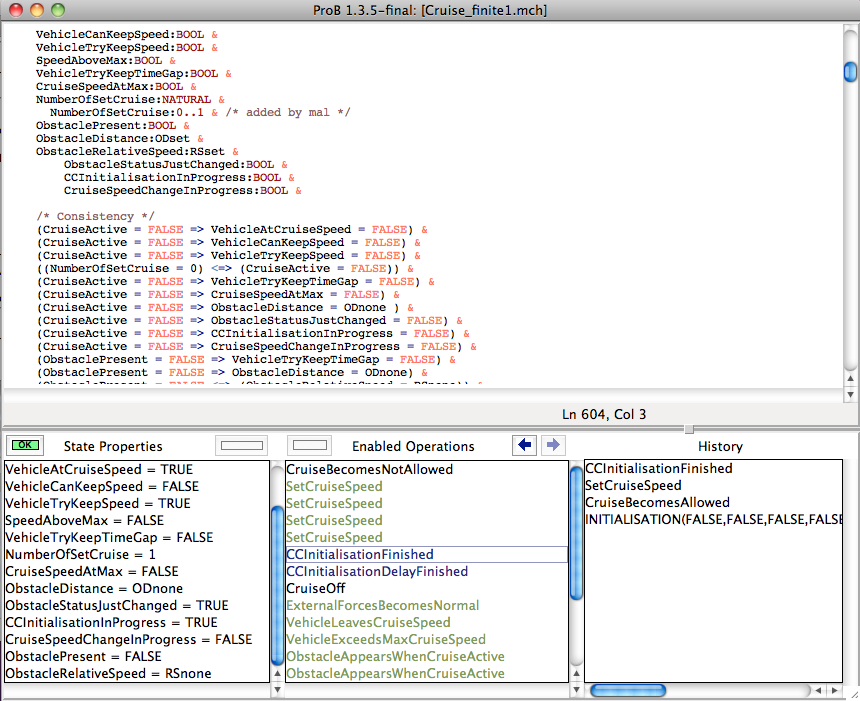This screenshot has width=860, height=701.
Task: Click the empty indicator left of Enabled Operations
Action: pos(311,446)
